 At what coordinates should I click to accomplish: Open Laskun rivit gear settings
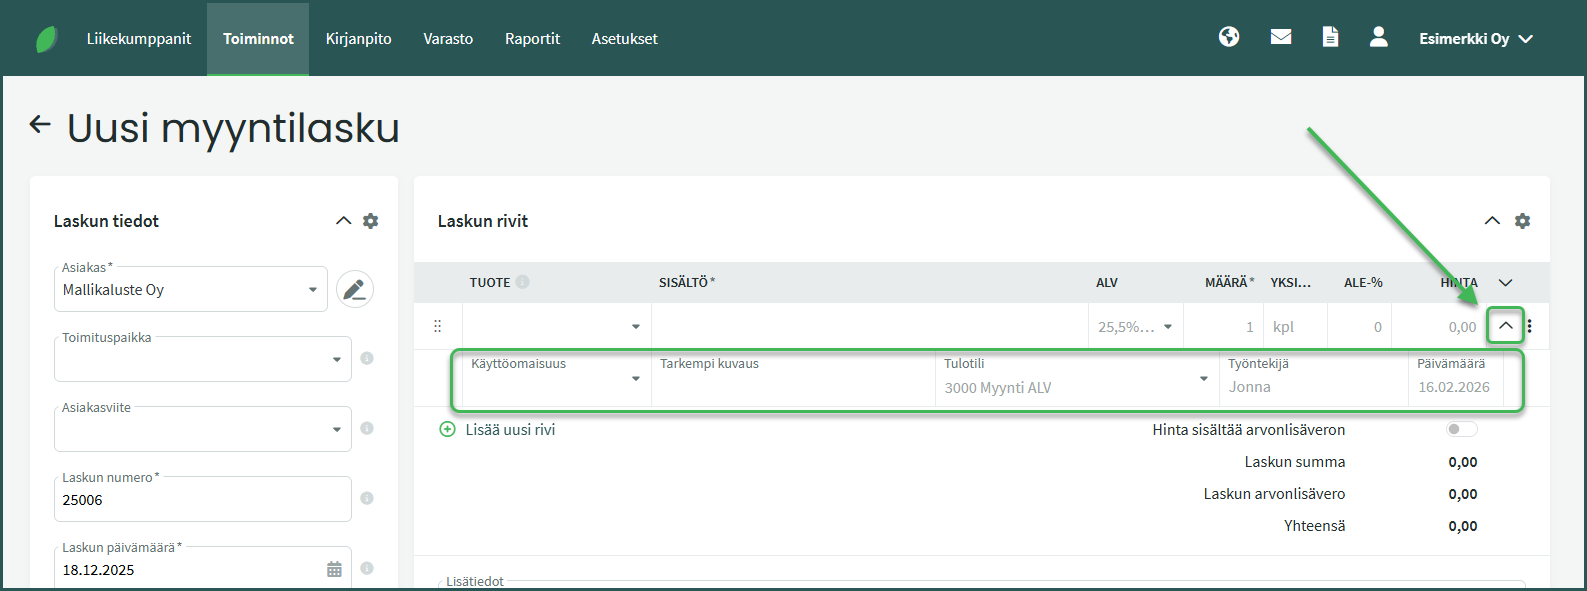click(1522, 221)
